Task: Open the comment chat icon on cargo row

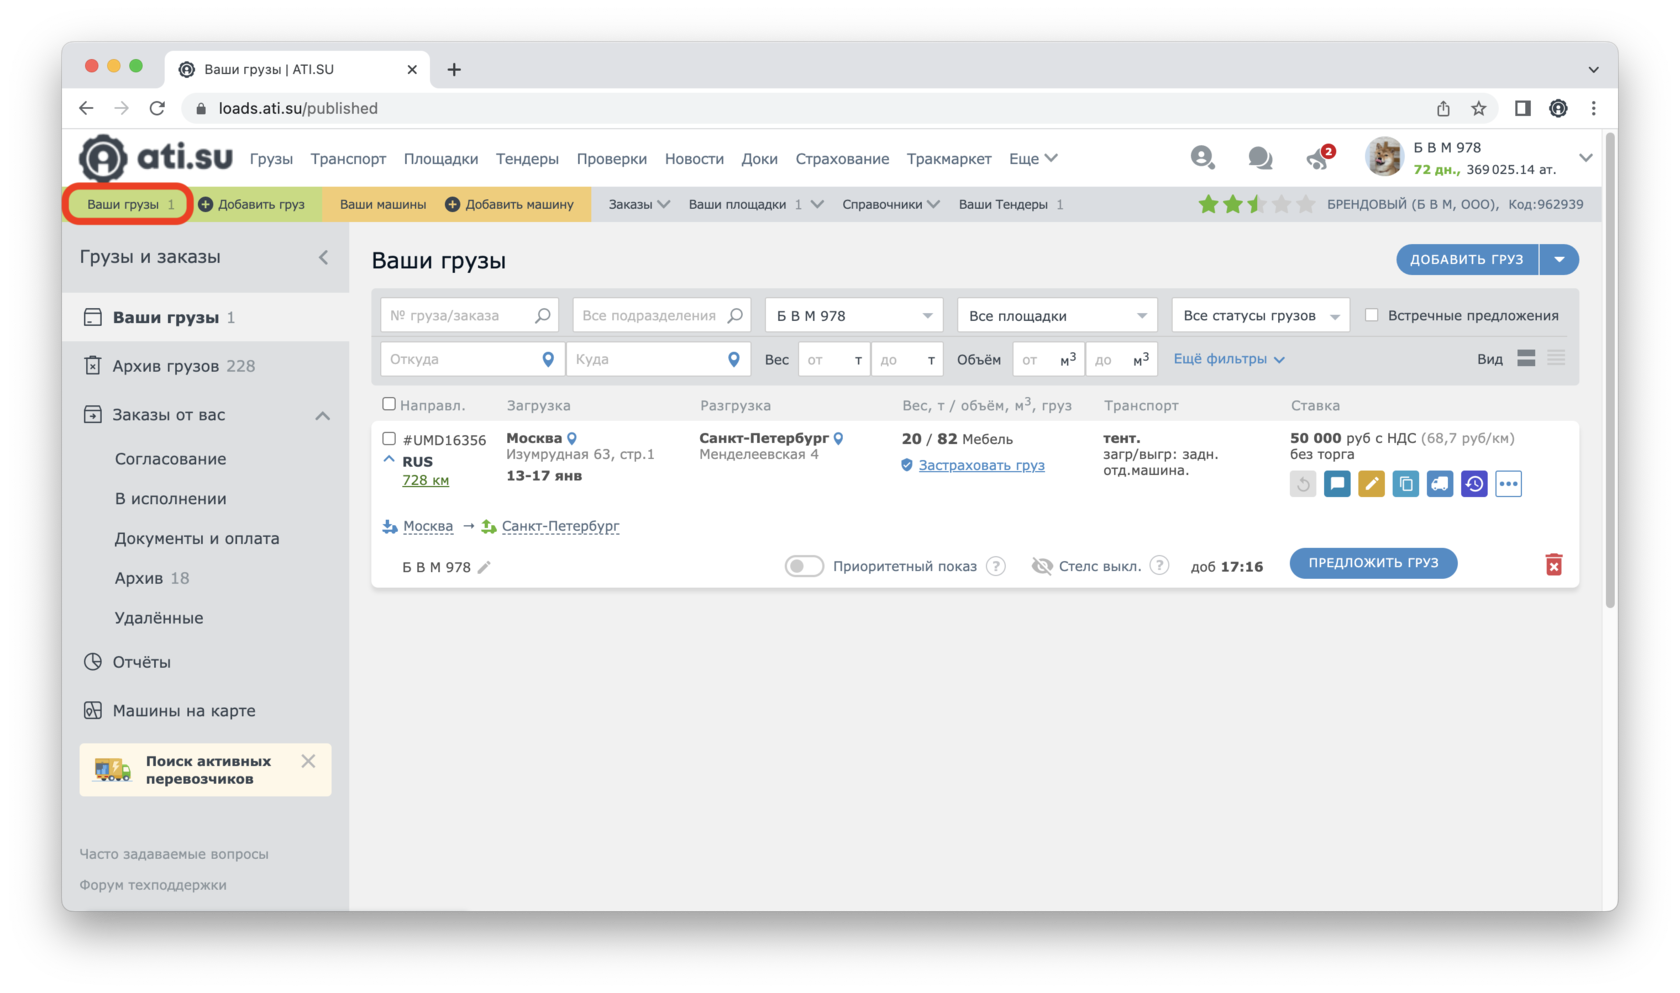Action: click(1337, 484)
